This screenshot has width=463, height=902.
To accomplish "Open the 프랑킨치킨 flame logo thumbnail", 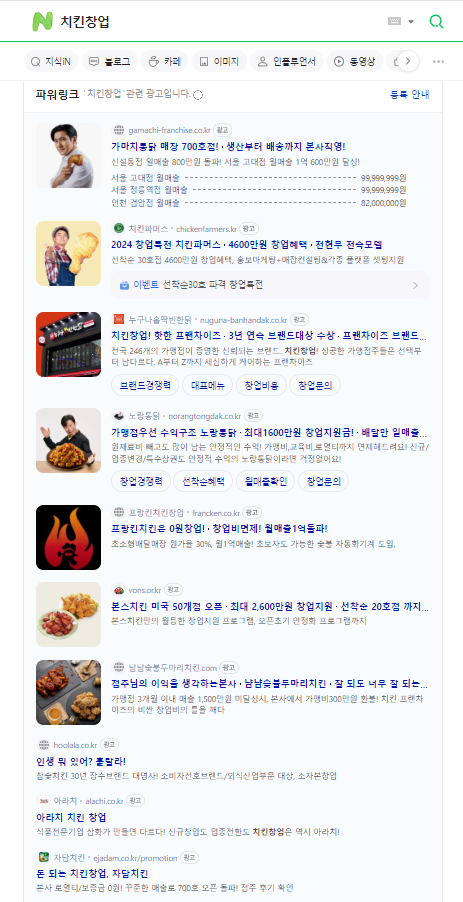I will (68, 537).
